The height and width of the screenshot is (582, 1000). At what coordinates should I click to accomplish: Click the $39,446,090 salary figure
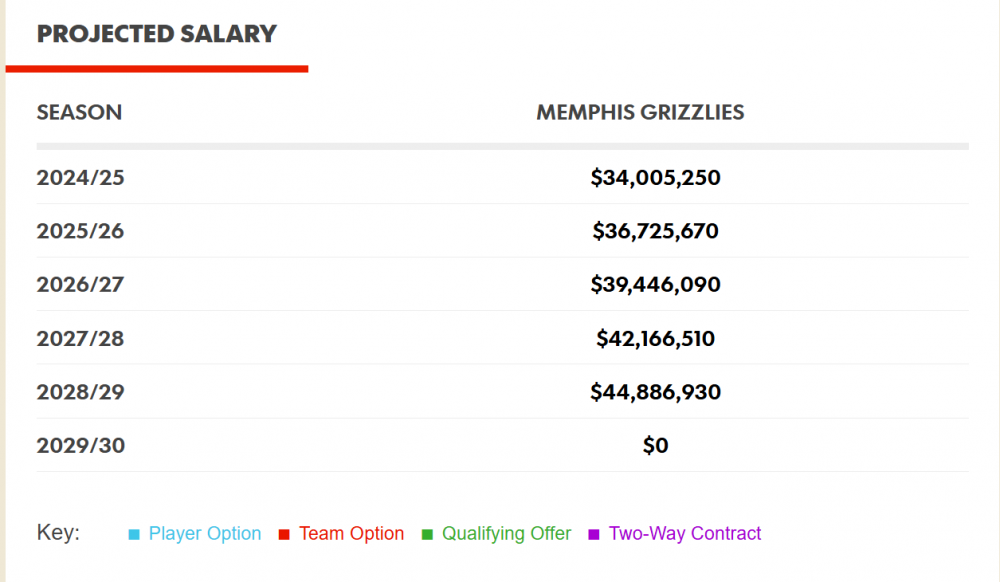click(x=655, y=285)
